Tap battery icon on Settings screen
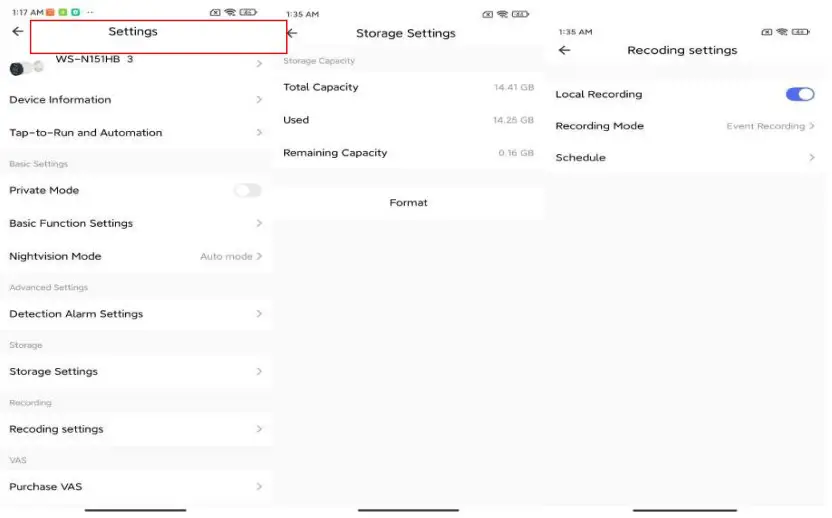 click(x=248, y=12)
